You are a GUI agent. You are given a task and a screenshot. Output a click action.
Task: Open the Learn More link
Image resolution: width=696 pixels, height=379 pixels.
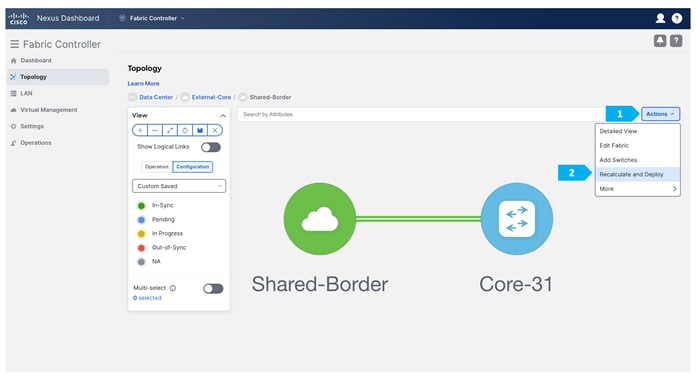point(143,83)
